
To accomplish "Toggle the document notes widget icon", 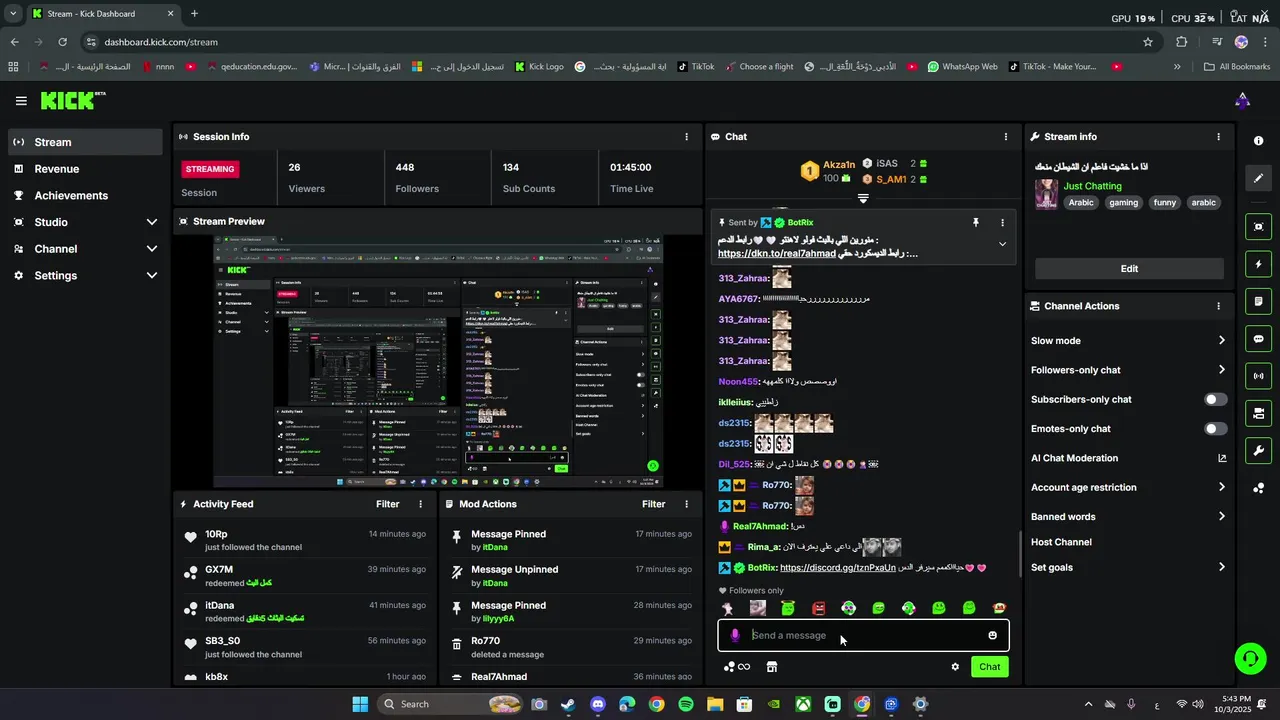I will (1259, 301).
